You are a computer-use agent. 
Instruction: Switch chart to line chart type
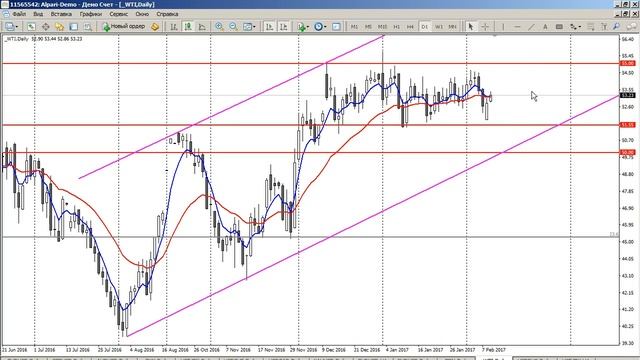(202, 27)
